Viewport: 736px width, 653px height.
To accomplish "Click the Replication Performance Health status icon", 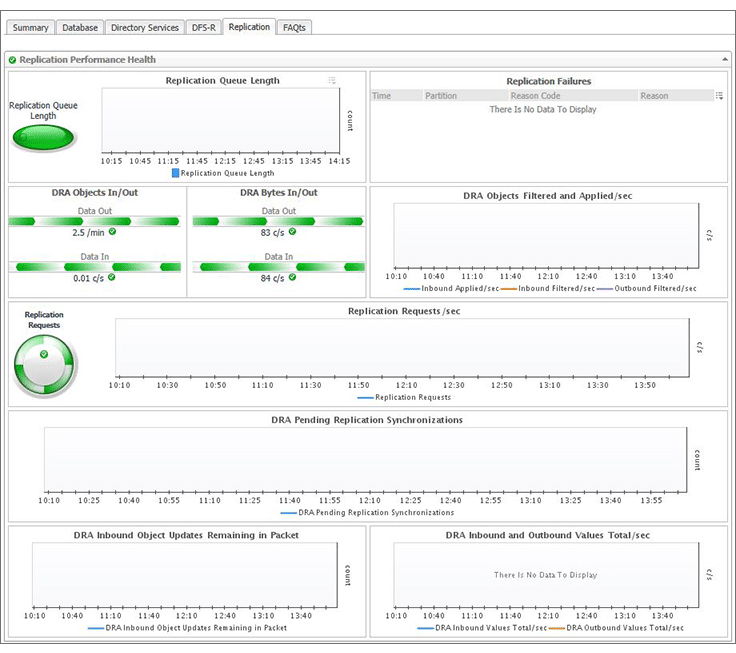I will tap(12, 60).
